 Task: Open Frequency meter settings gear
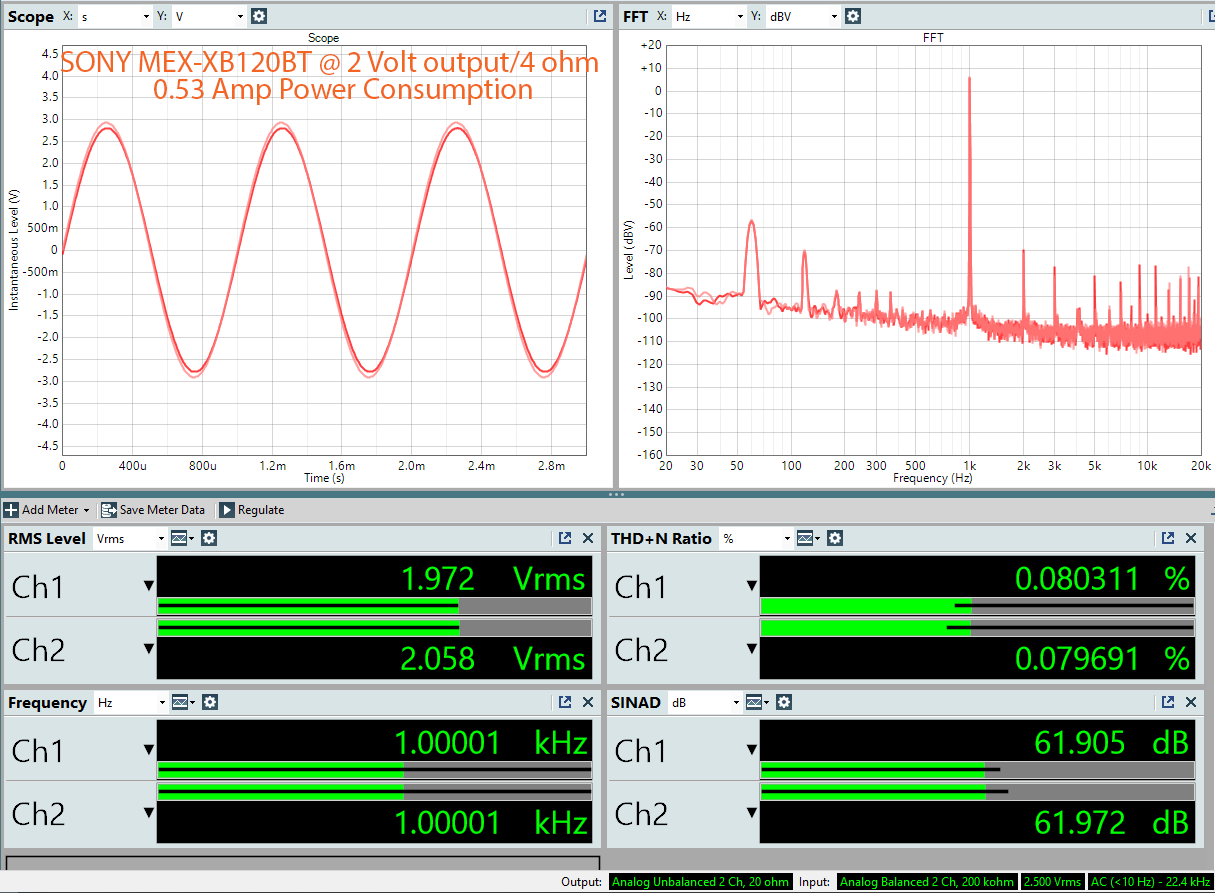(208, 702)
